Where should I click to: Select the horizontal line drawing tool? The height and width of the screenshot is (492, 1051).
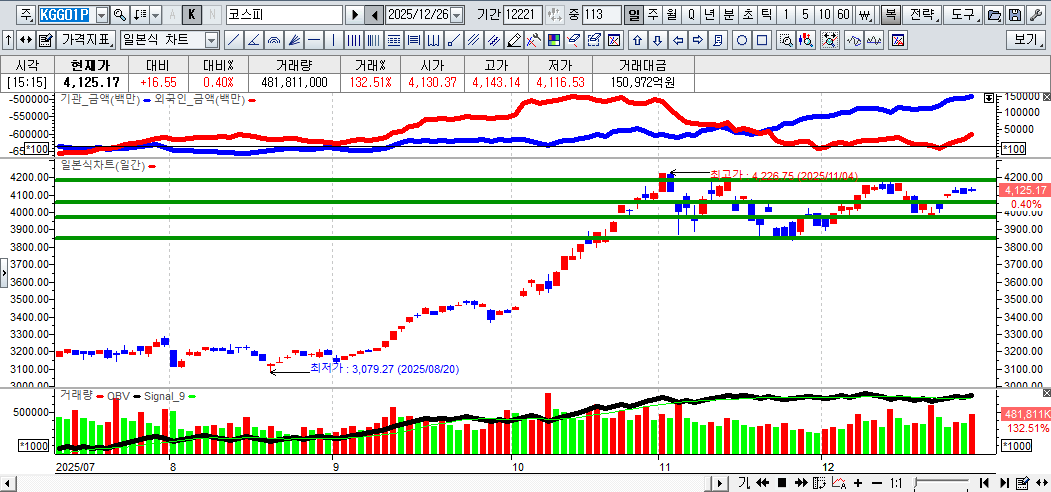pyautogui.click(x=313, y=40)
